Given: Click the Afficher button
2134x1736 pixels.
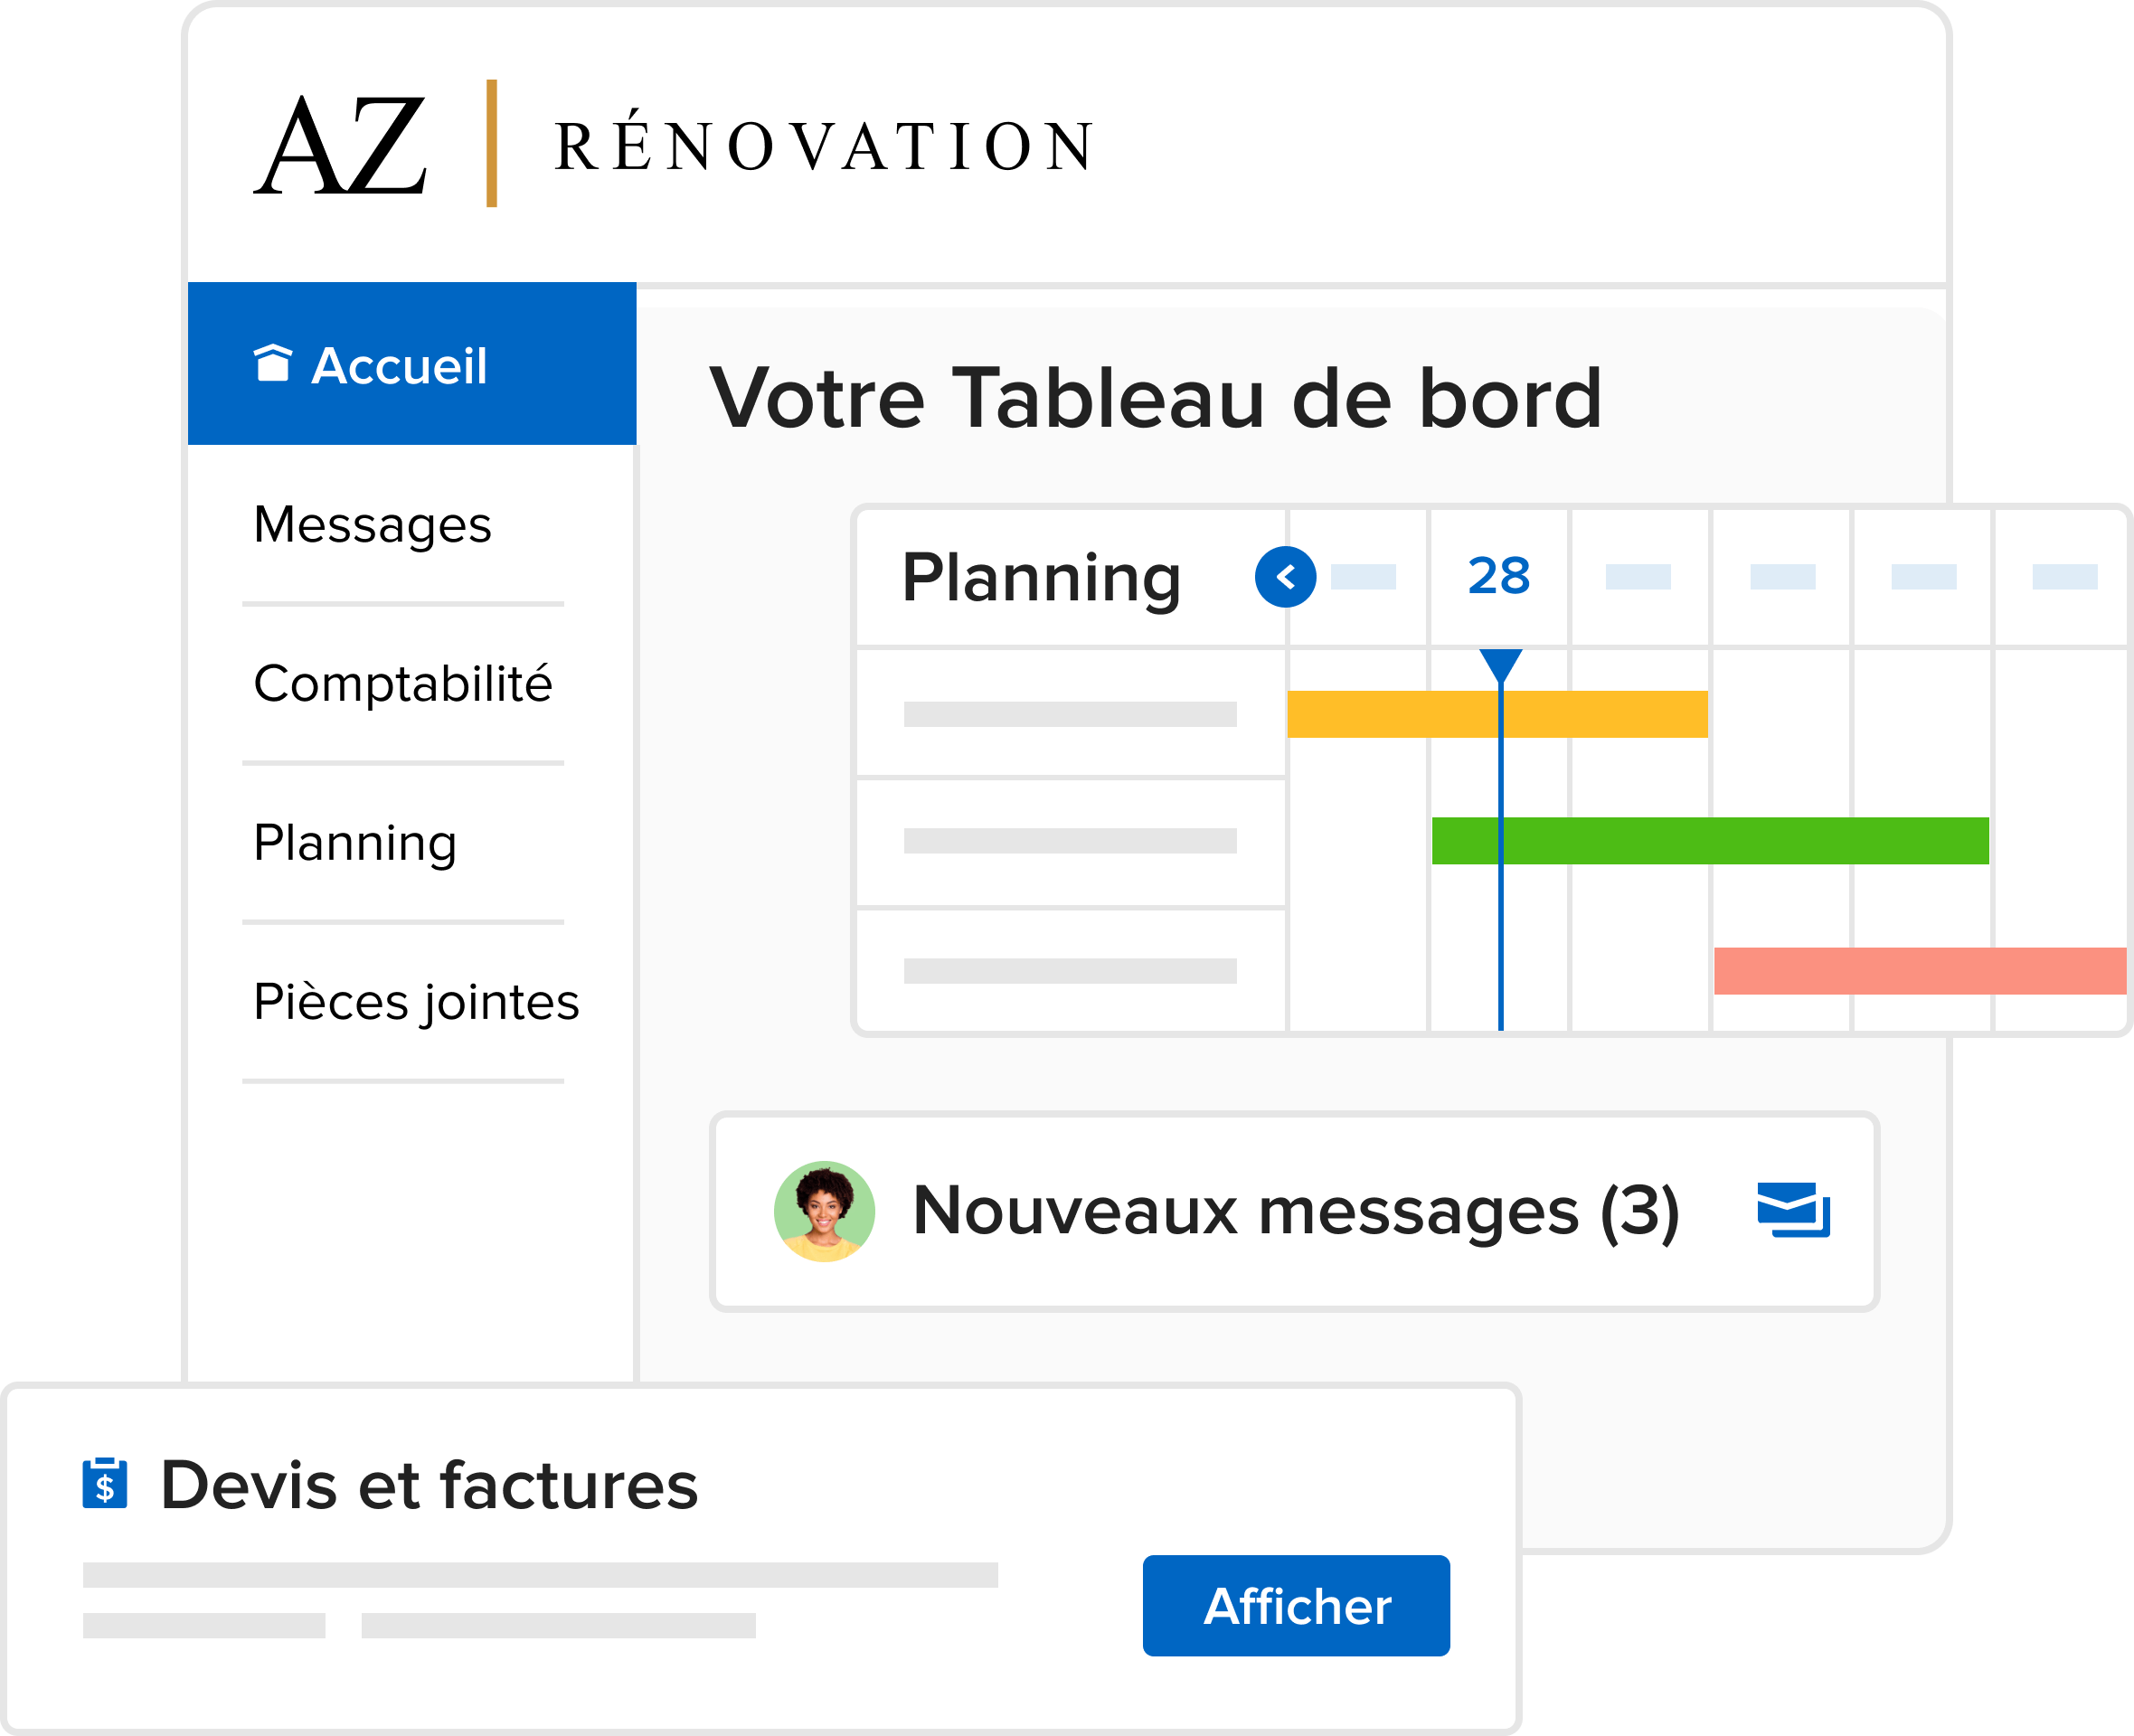Looking at the screenshot, I should point(1296,1606).
